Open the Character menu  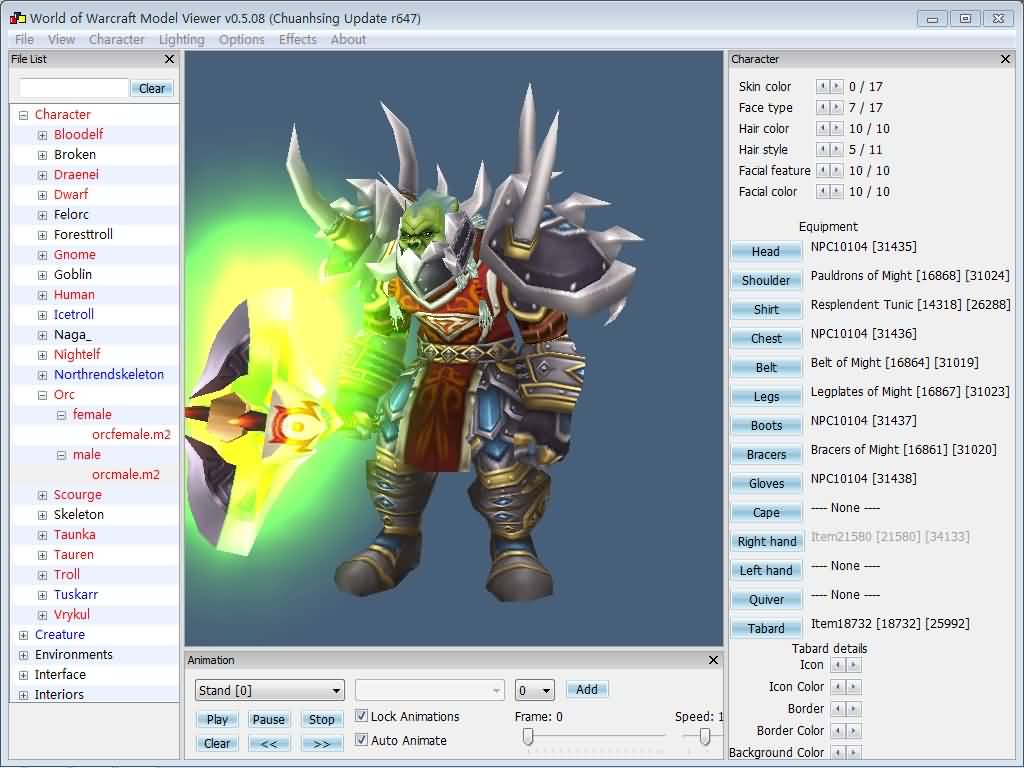pyautogui.click(x=116, y=40)
